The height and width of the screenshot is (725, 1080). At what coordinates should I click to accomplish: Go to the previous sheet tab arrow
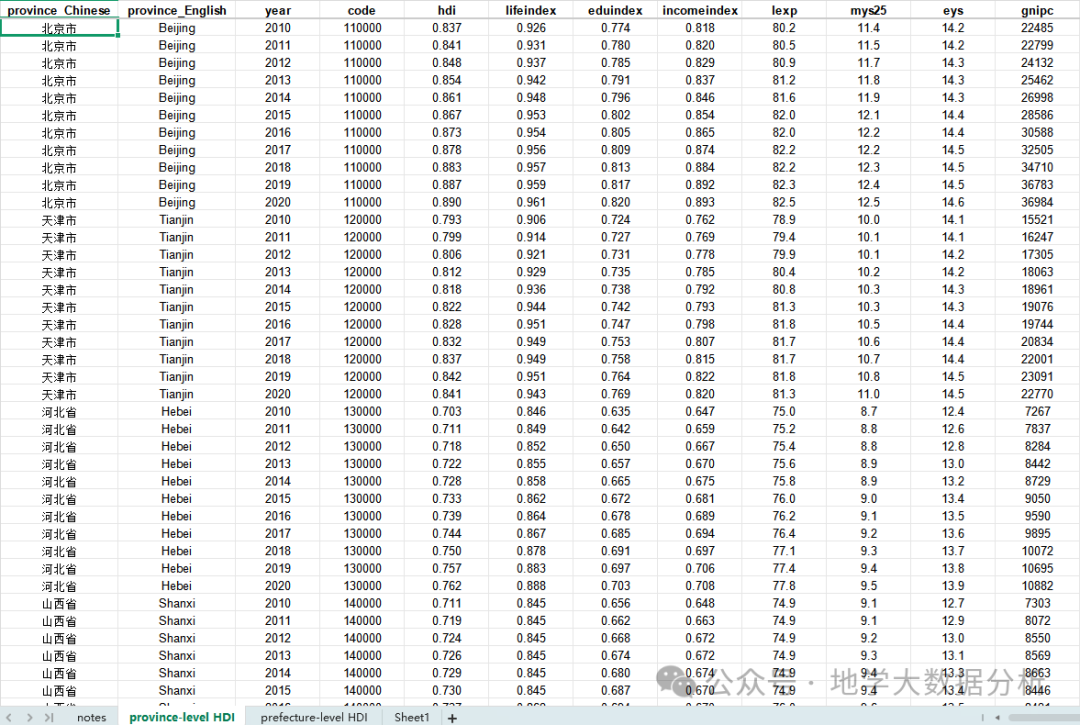pyautogui.click(x=10, y=717)
